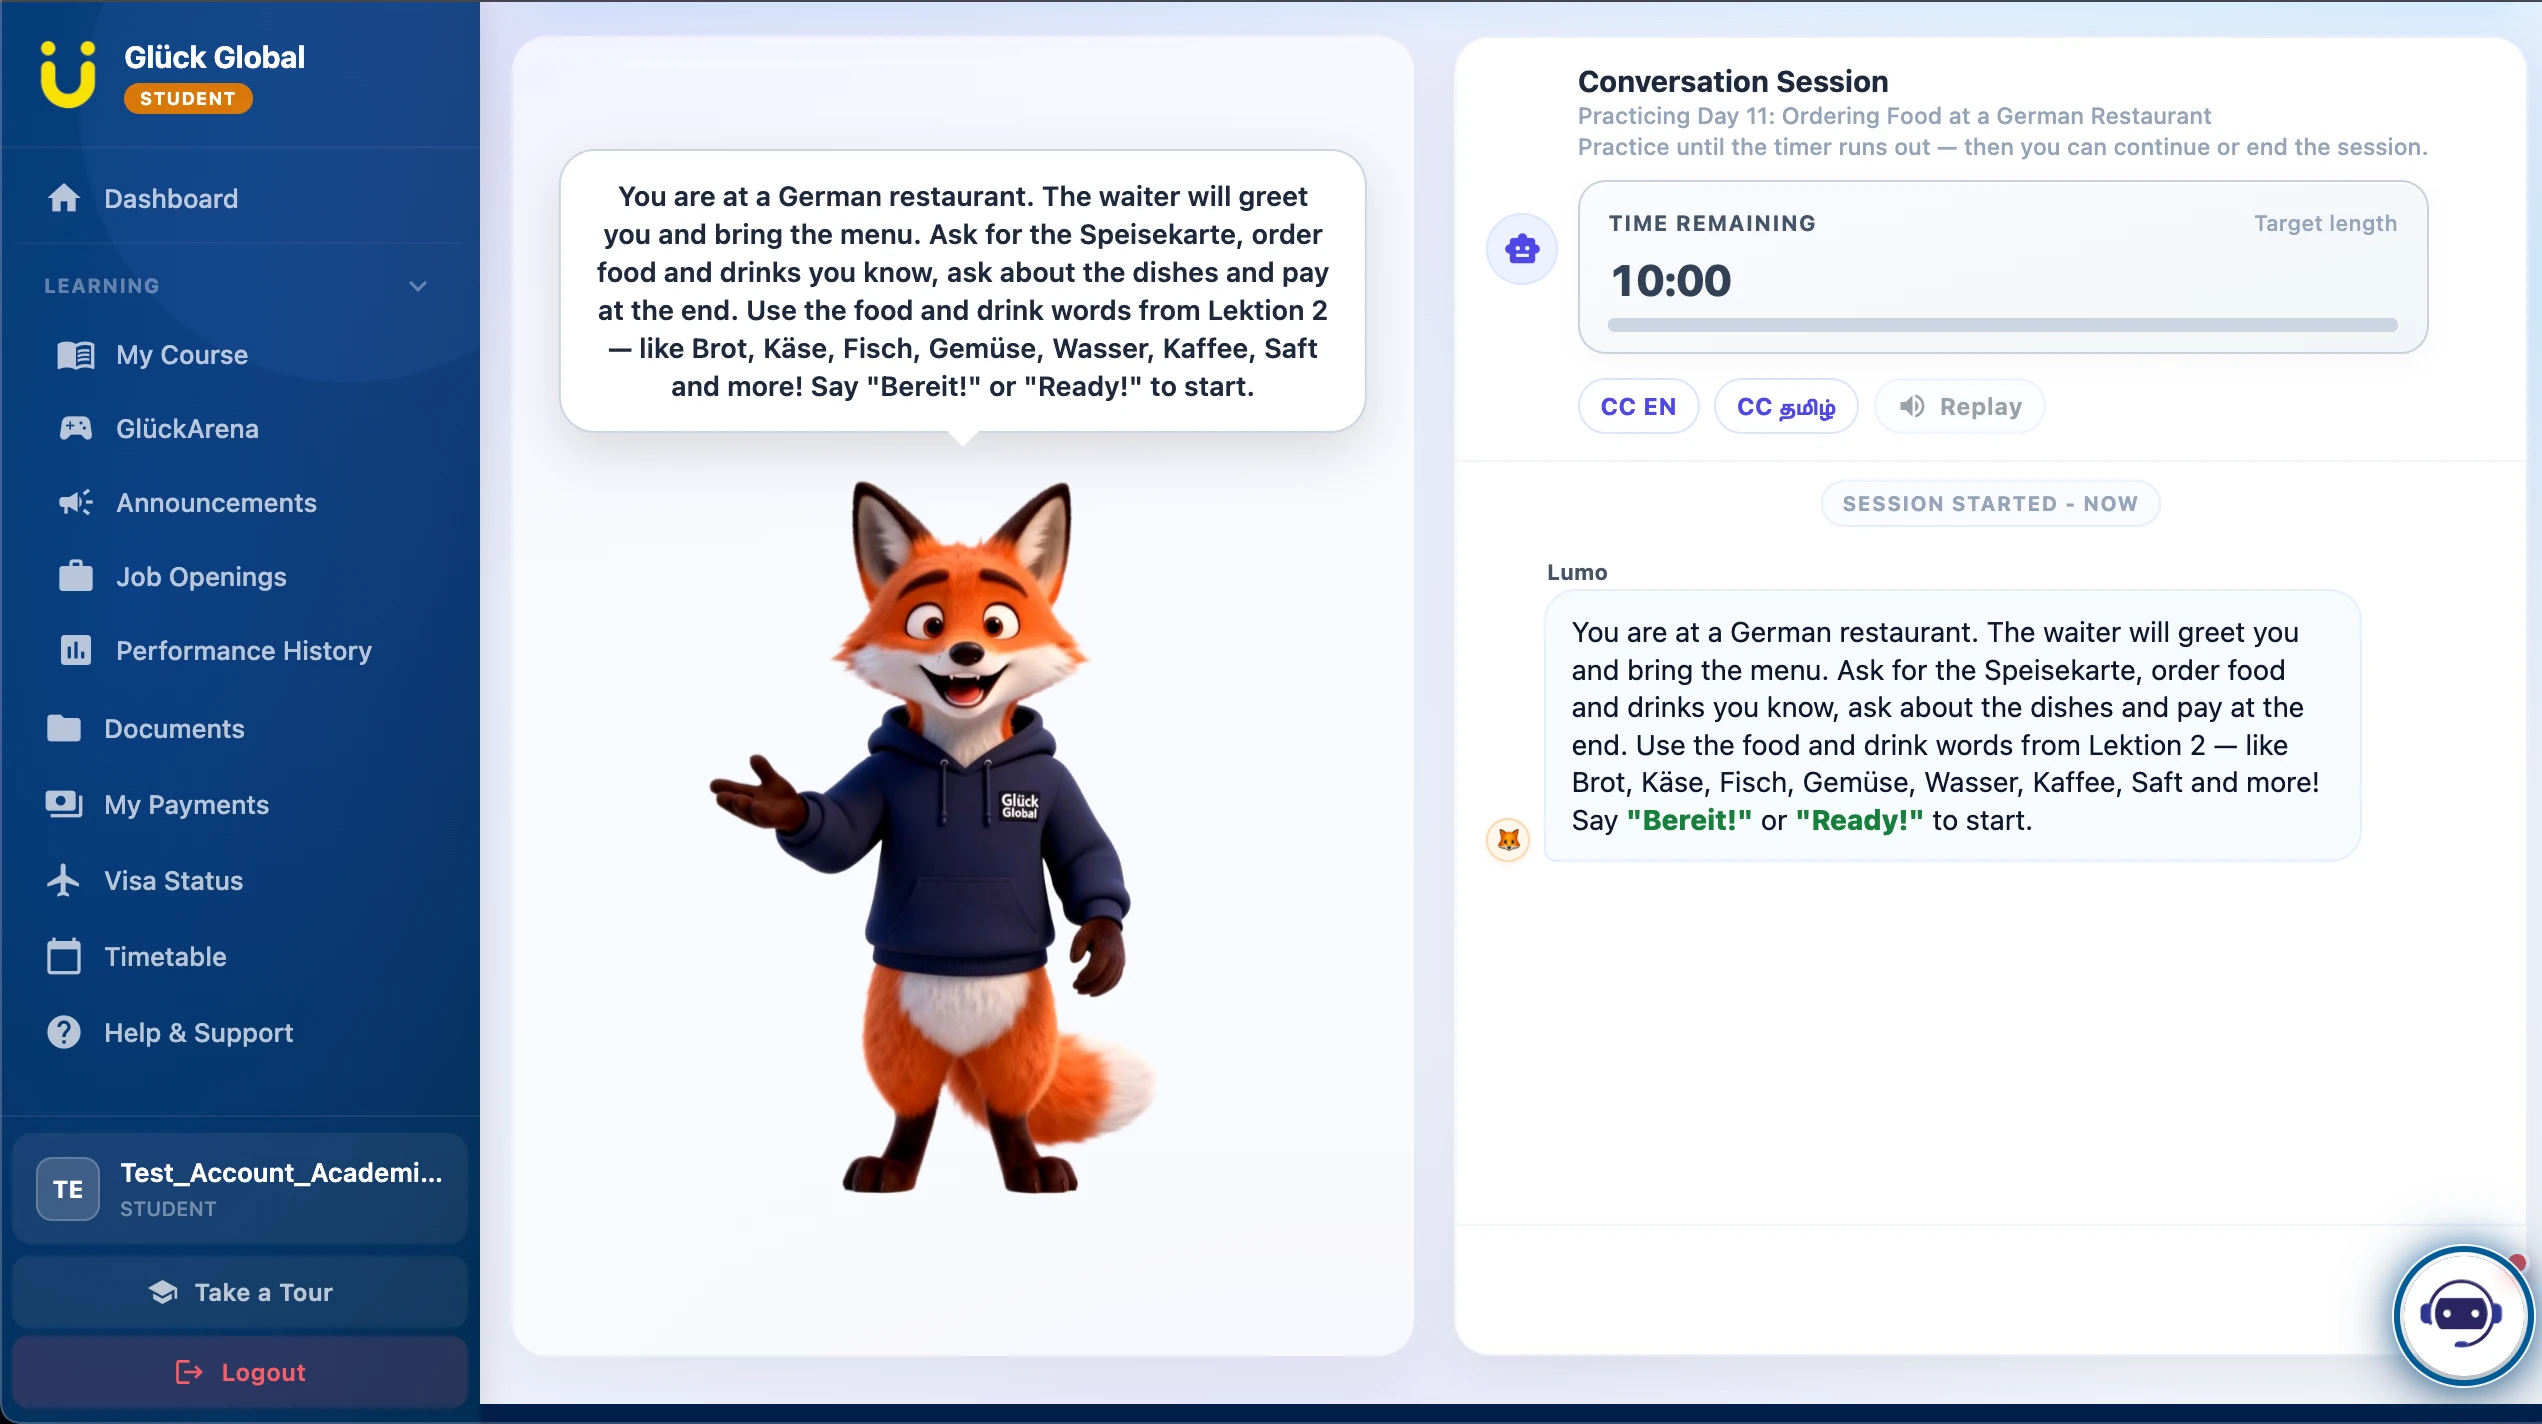Click the TE user avatar

coord(68,1189)
